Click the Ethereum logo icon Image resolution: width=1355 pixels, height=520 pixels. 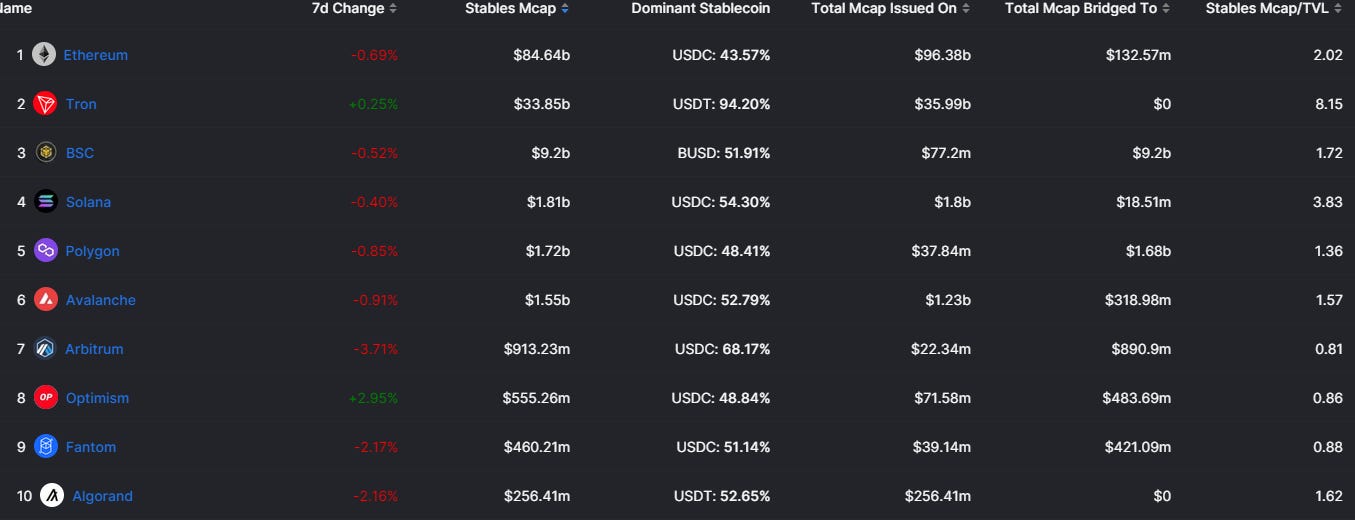[x=44, y=55]
